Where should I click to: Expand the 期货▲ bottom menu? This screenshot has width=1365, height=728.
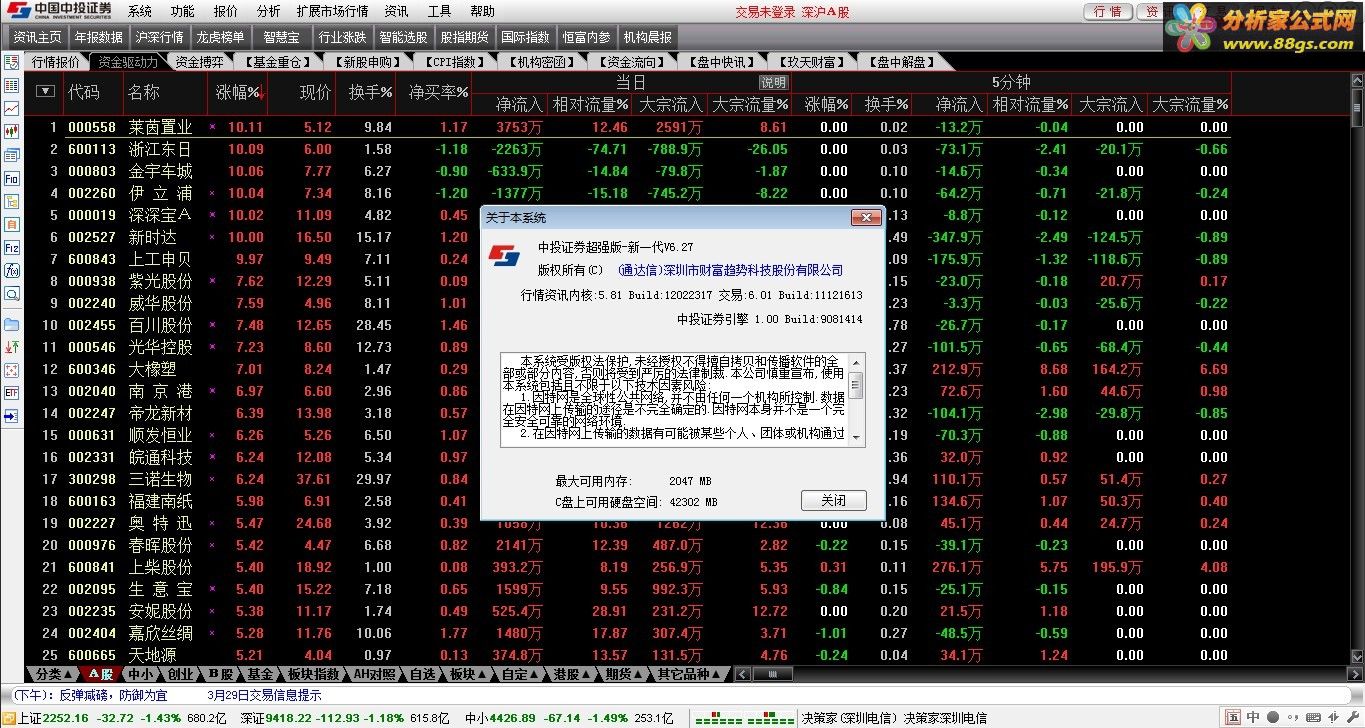[625, 674]
